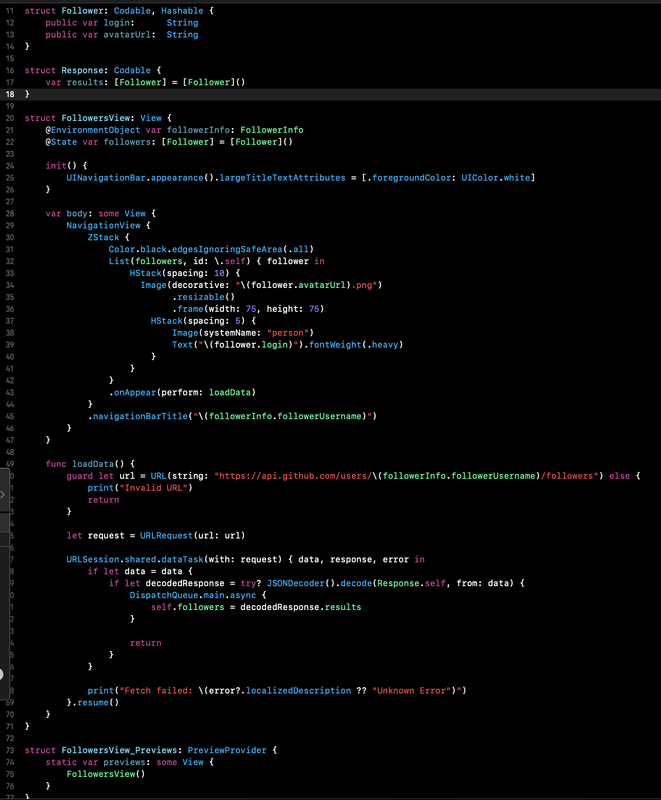Click 'UIColor' on line 25
The image size is (661, 800).
(x=480, y=178)
